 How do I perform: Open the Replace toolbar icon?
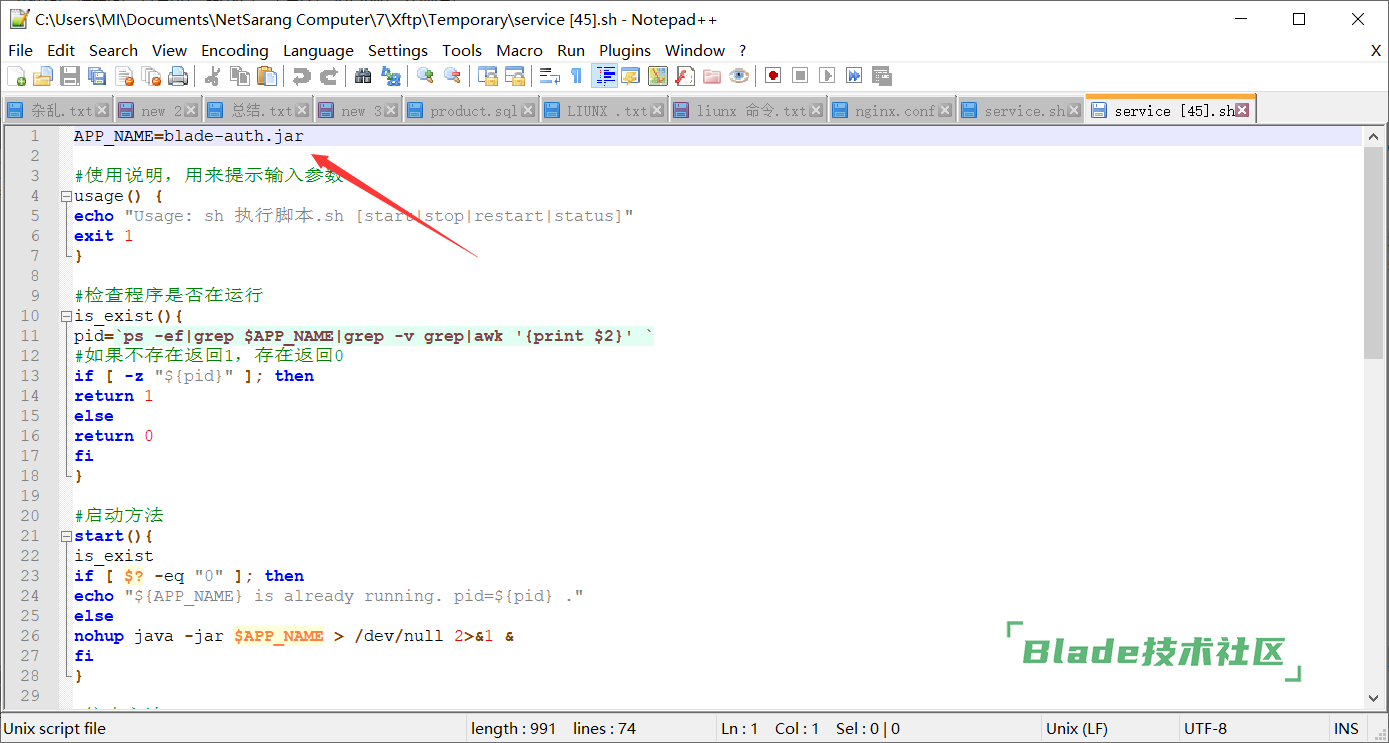point(390,76)
